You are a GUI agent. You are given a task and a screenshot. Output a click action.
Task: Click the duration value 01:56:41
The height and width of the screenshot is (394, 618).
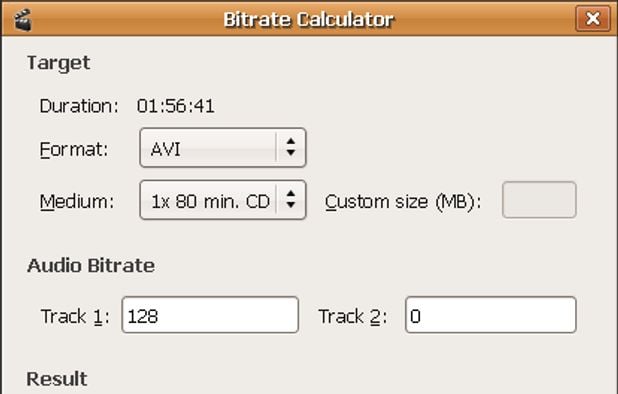pyautogui.click(x=176, y=106)
